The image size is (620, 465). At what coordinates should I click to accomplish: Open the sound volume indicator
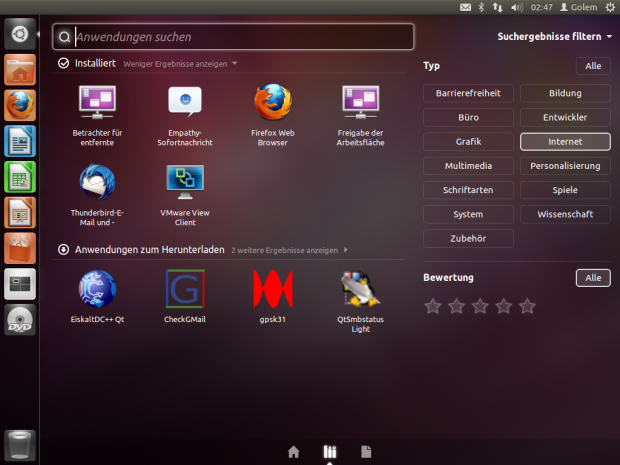[x=517, y=7]
